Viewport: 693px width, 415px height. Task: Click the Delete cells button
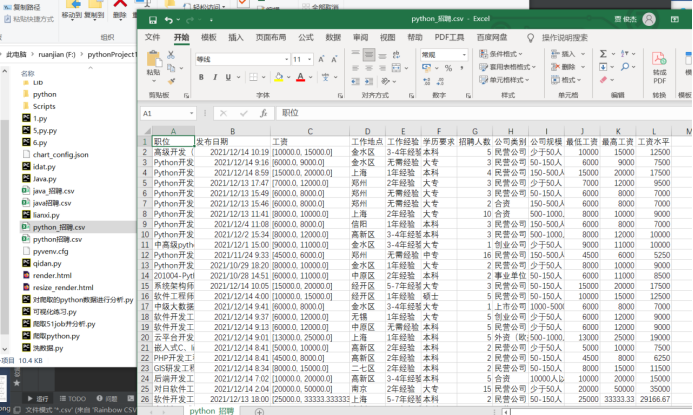coord(568,67)
